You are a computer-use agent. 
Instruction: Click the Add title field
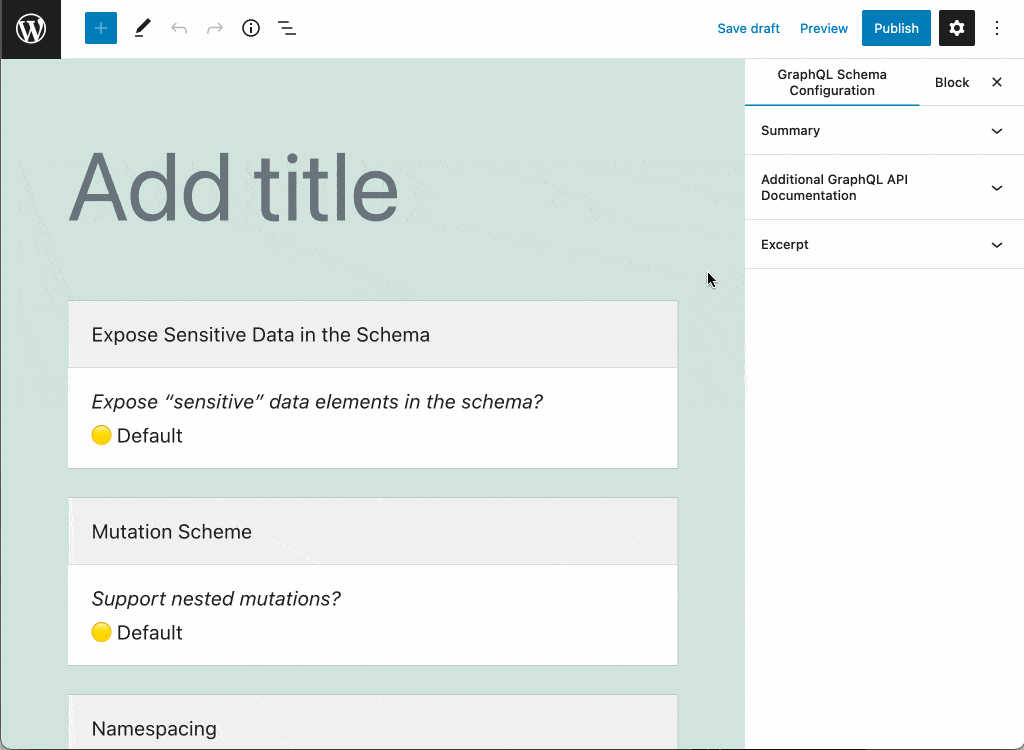coord(372,188)
